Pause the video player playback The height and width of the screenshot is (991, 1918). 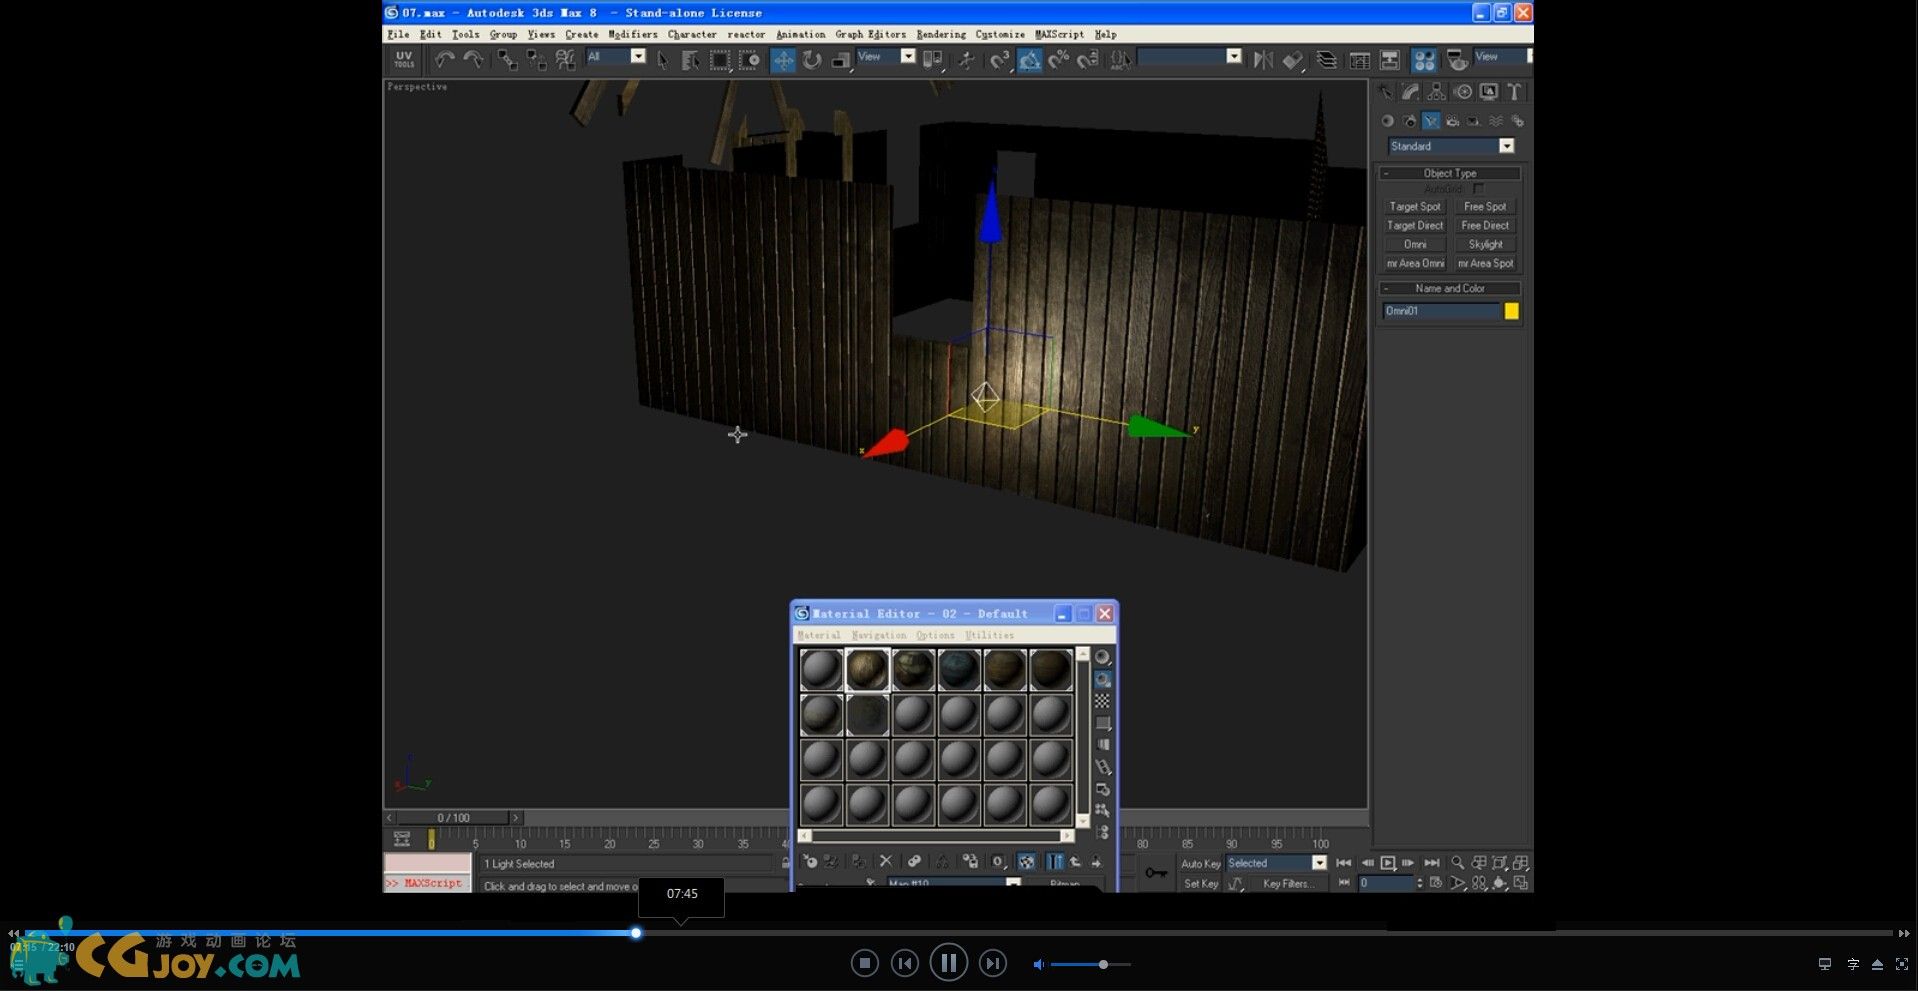point(948,963)
